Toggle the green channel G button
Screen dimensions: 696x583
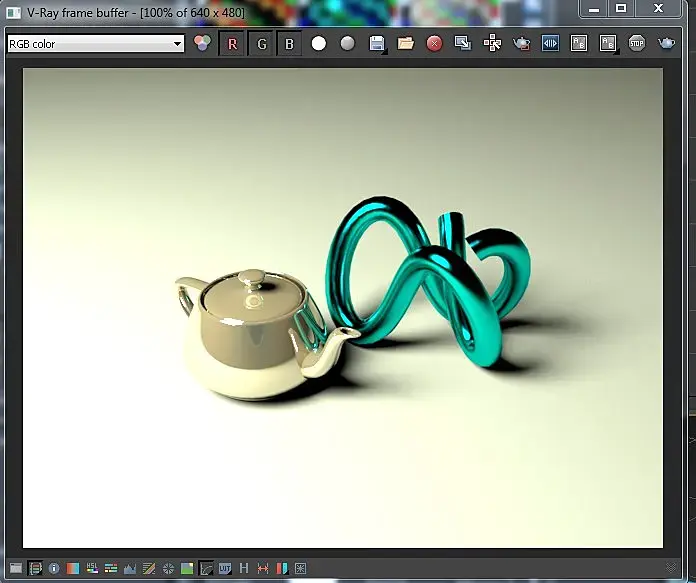coord(261,44)
